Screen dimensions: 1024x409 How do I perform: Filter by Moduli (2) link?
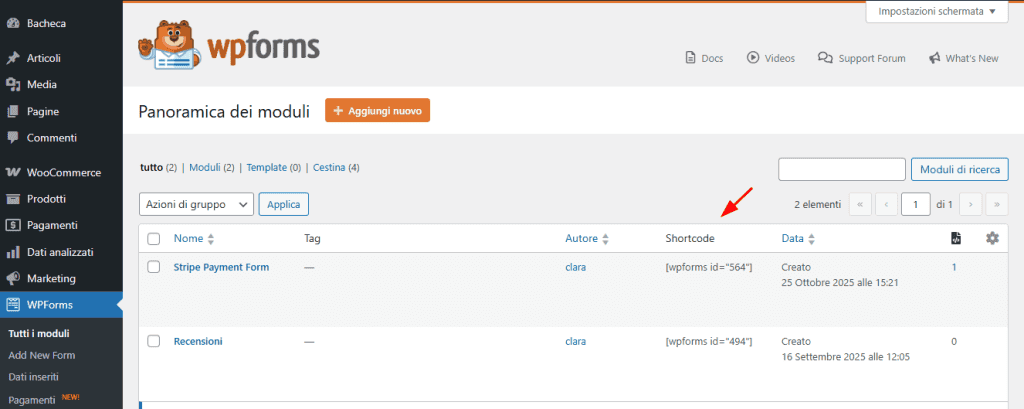click(212, 167)
